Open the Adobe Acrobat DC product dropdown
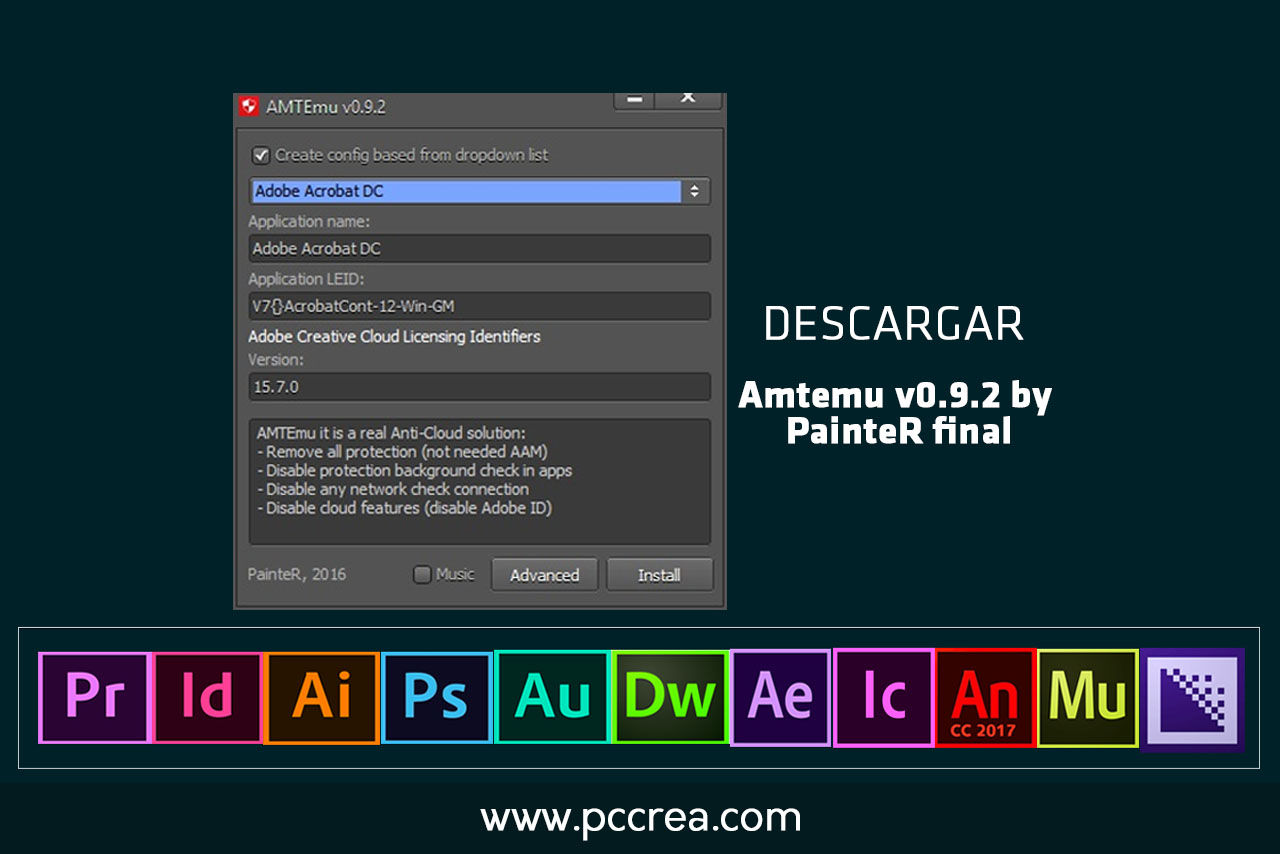Image resolution: width=1280 pixels, height=854 pixels. tap(480, 191)
